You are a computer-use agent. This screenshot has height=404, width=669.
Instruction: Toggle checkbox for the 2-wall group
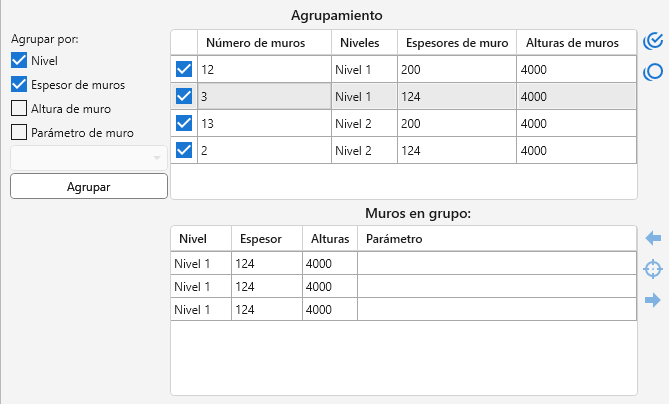[x=184, y=151]
